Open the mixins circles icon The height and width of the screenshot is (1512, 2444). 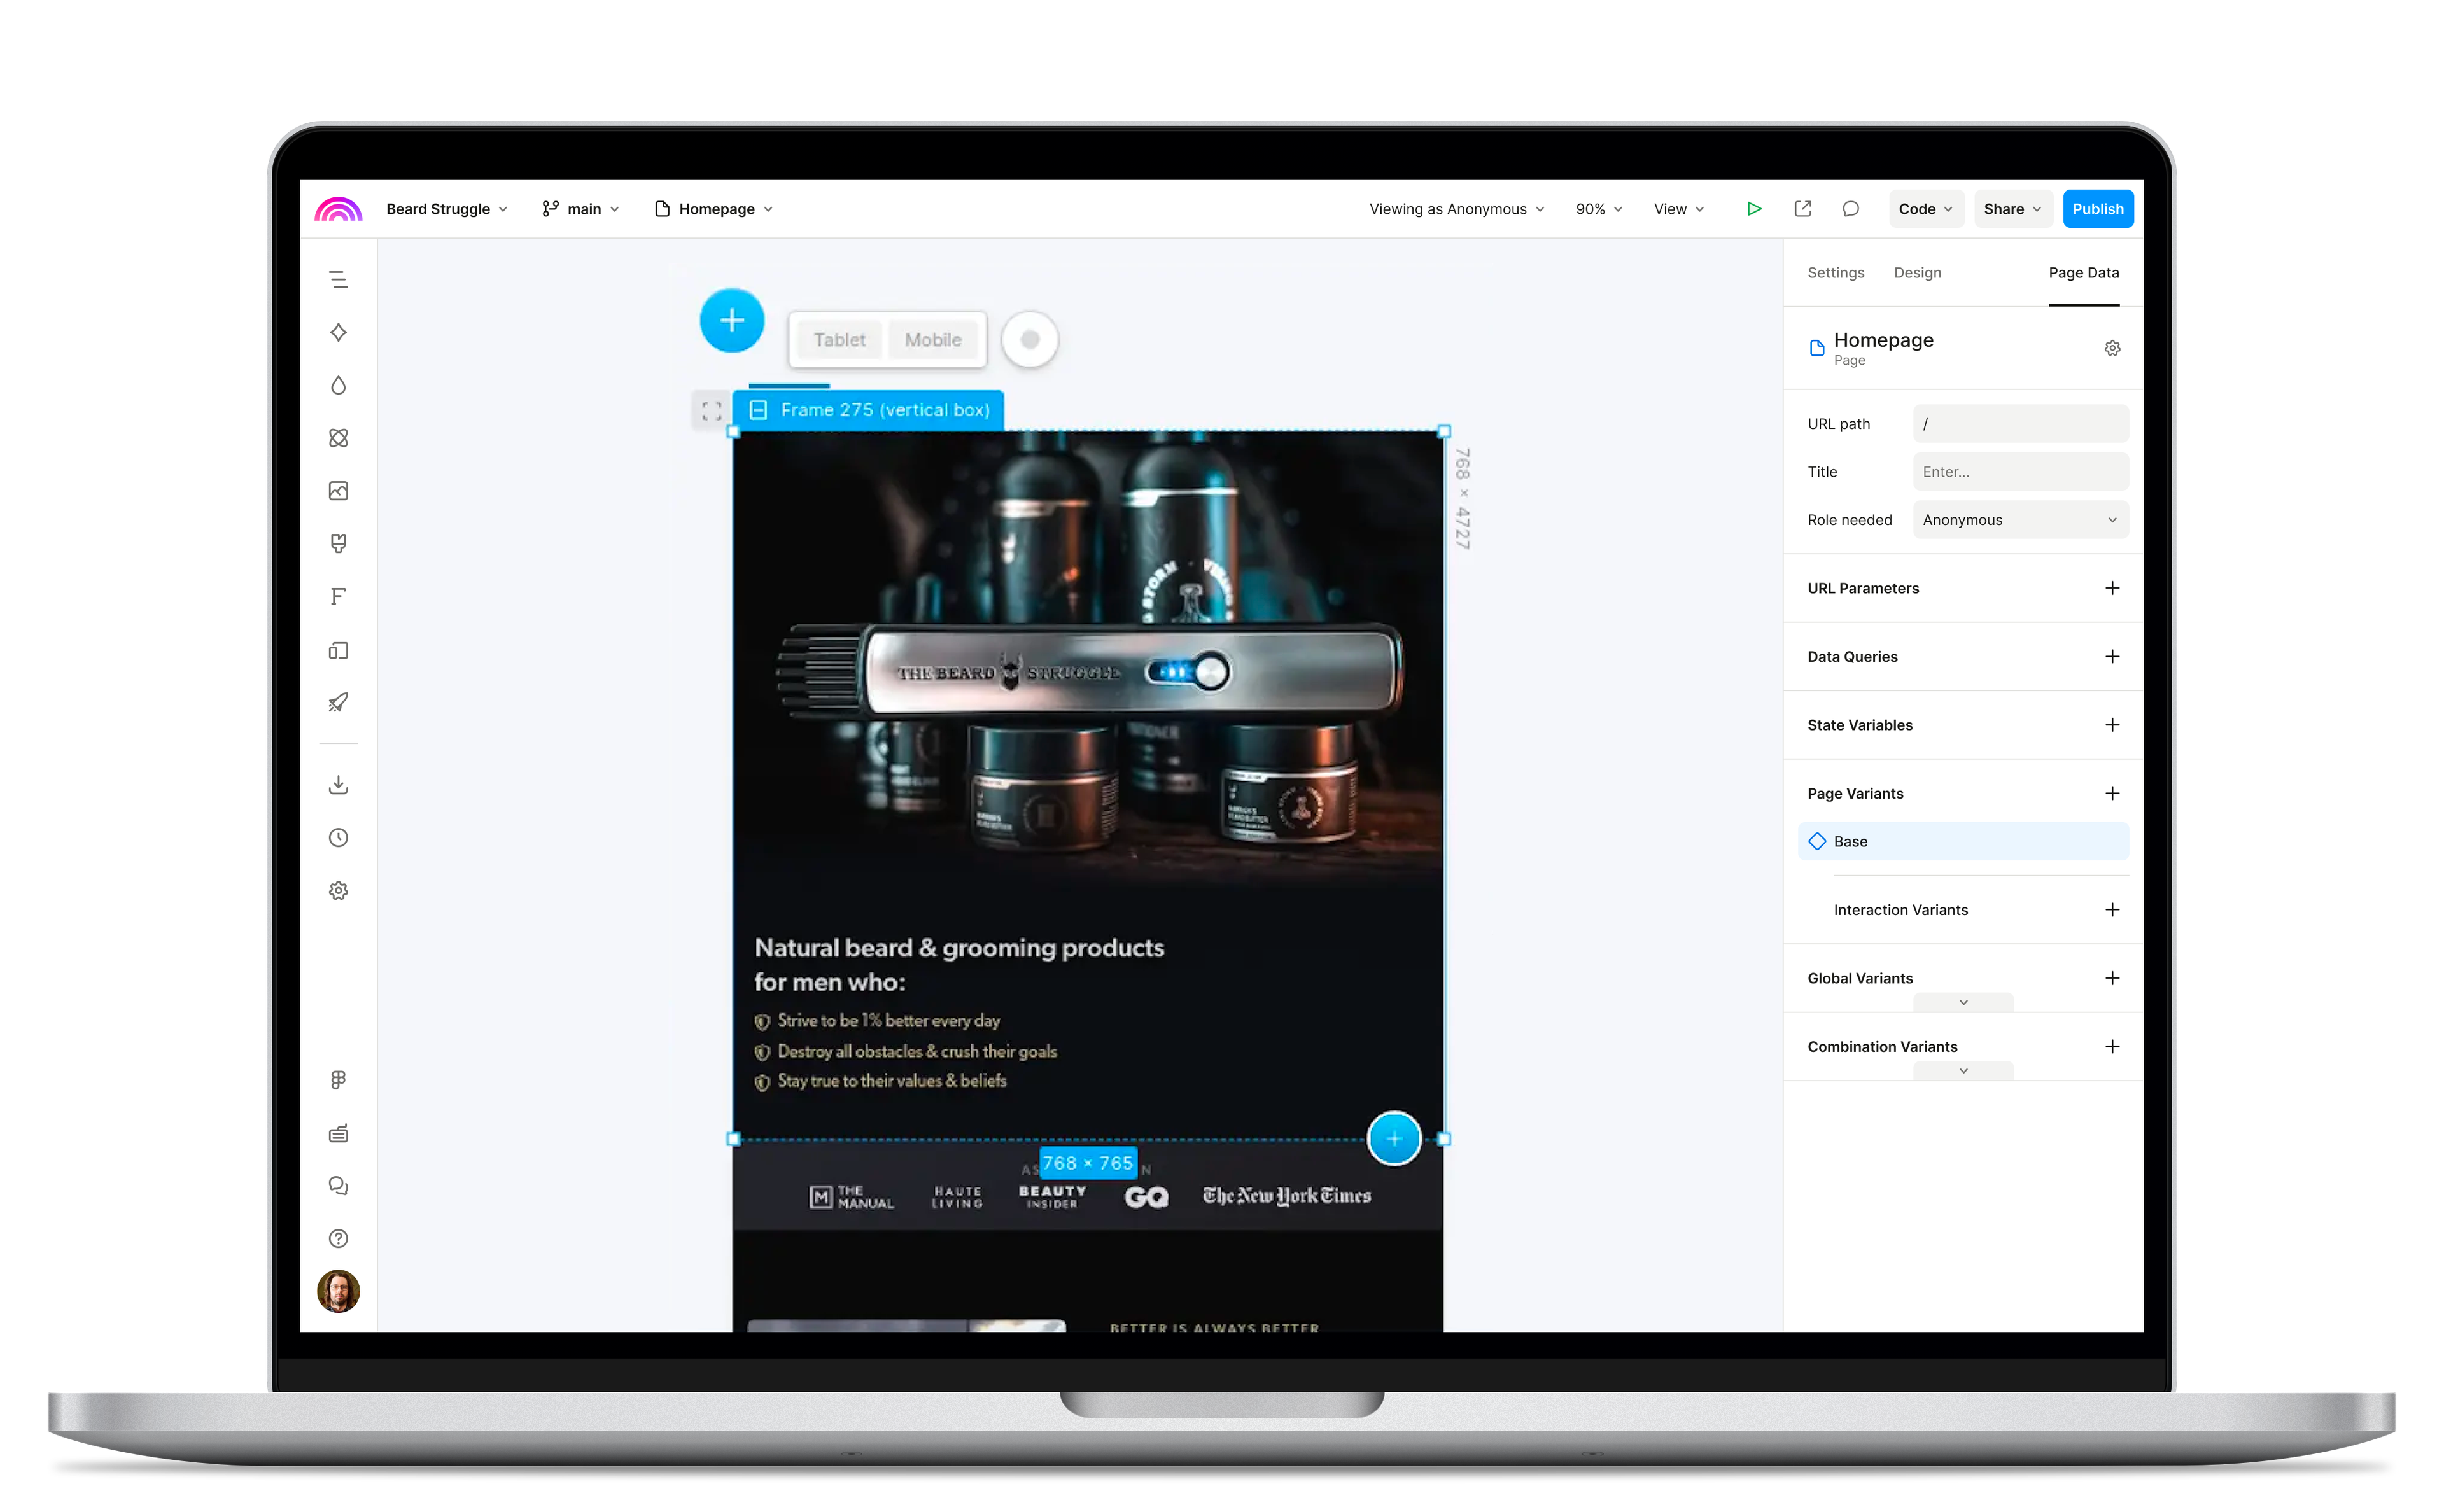click(338, 438)
